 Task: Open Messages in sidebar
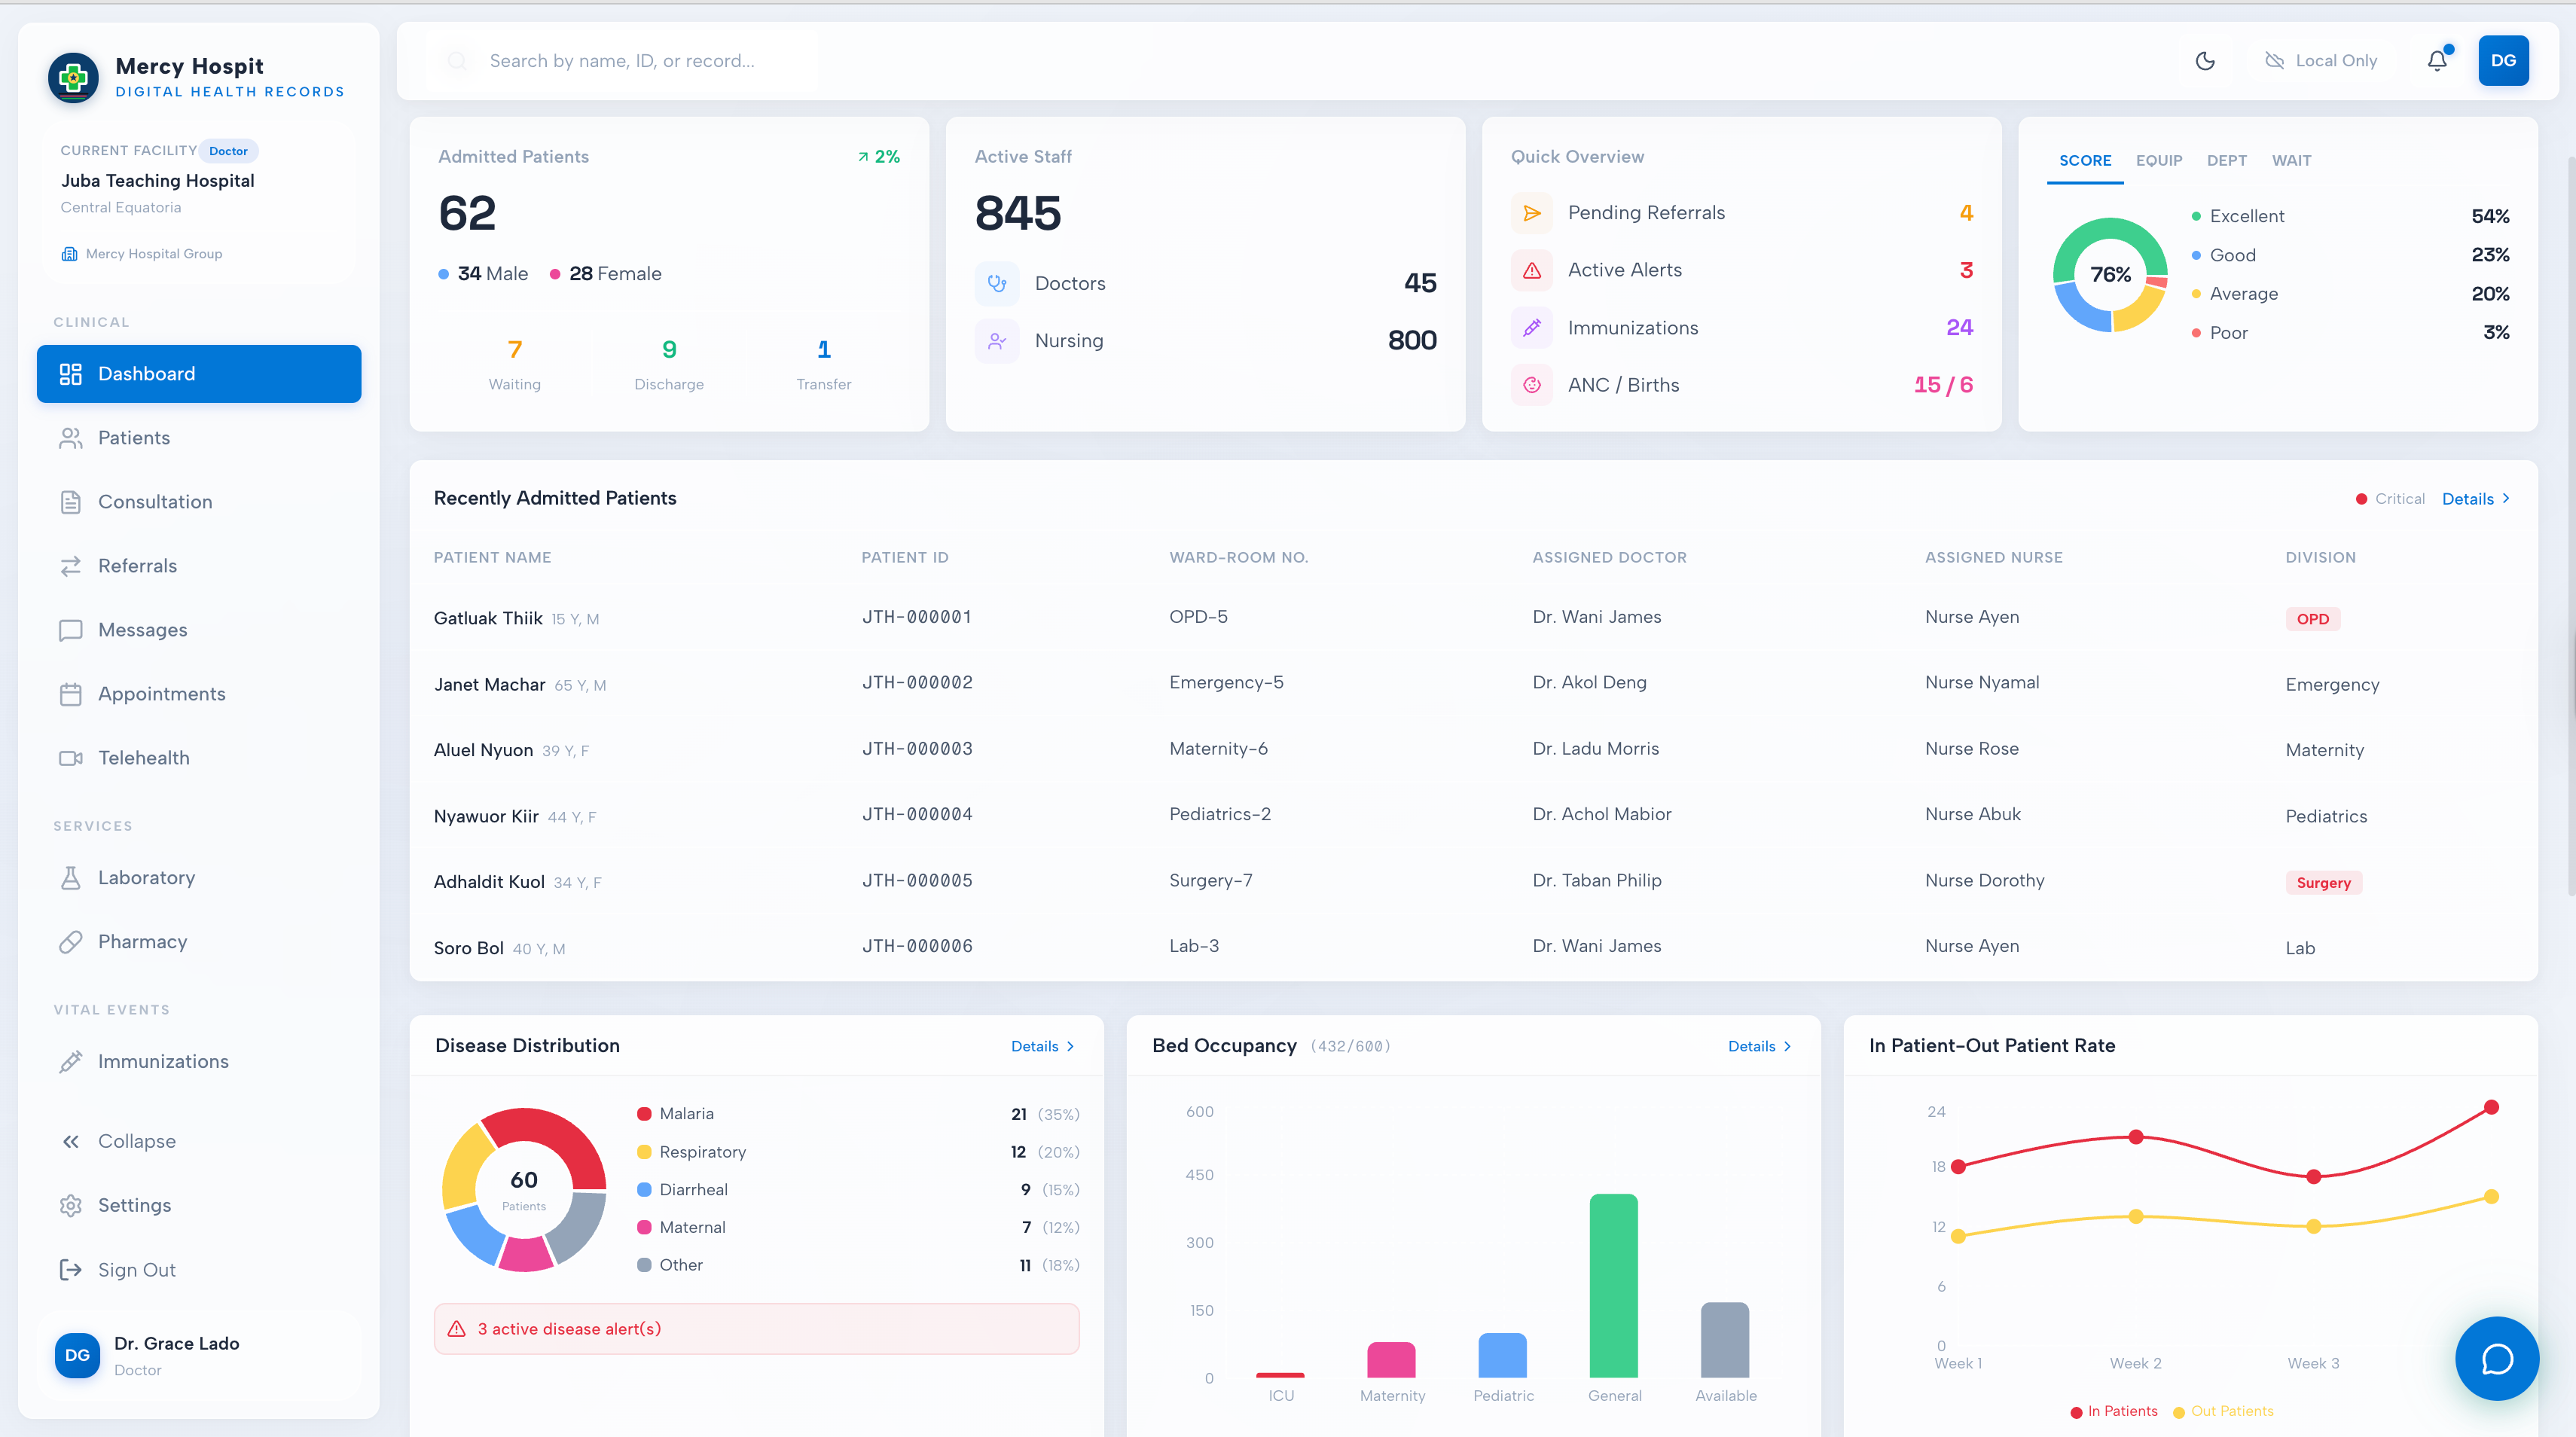click(199, 630)
